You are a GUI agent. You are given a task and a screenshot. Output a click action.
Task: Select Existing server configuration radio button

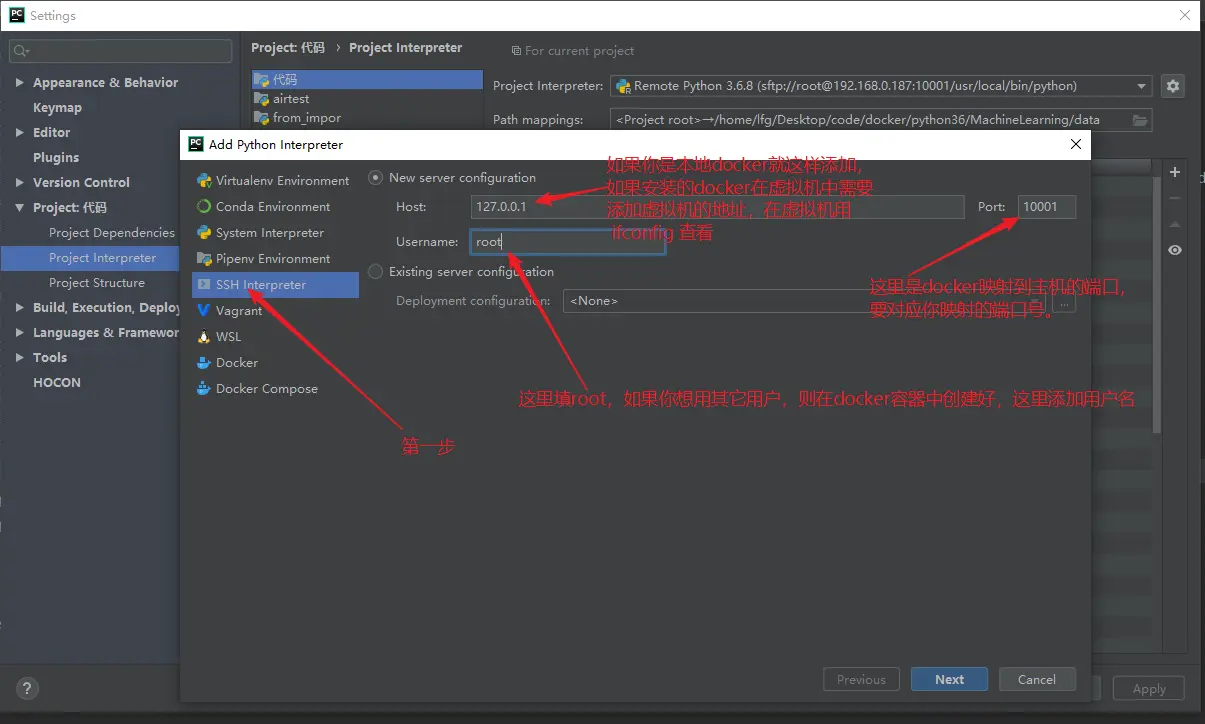point(376,271)
